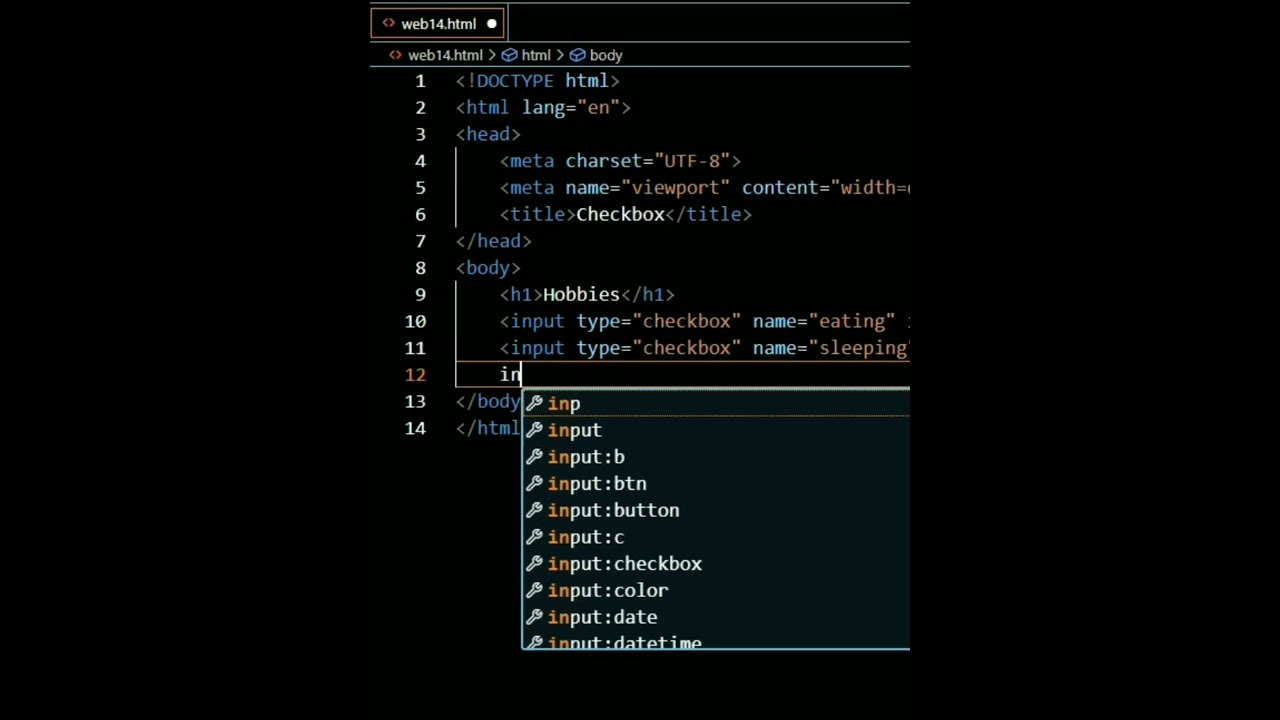The image size is (1280, 720).
Task: Insert the 'input:color' suggestion
Action: pos(716,590)
